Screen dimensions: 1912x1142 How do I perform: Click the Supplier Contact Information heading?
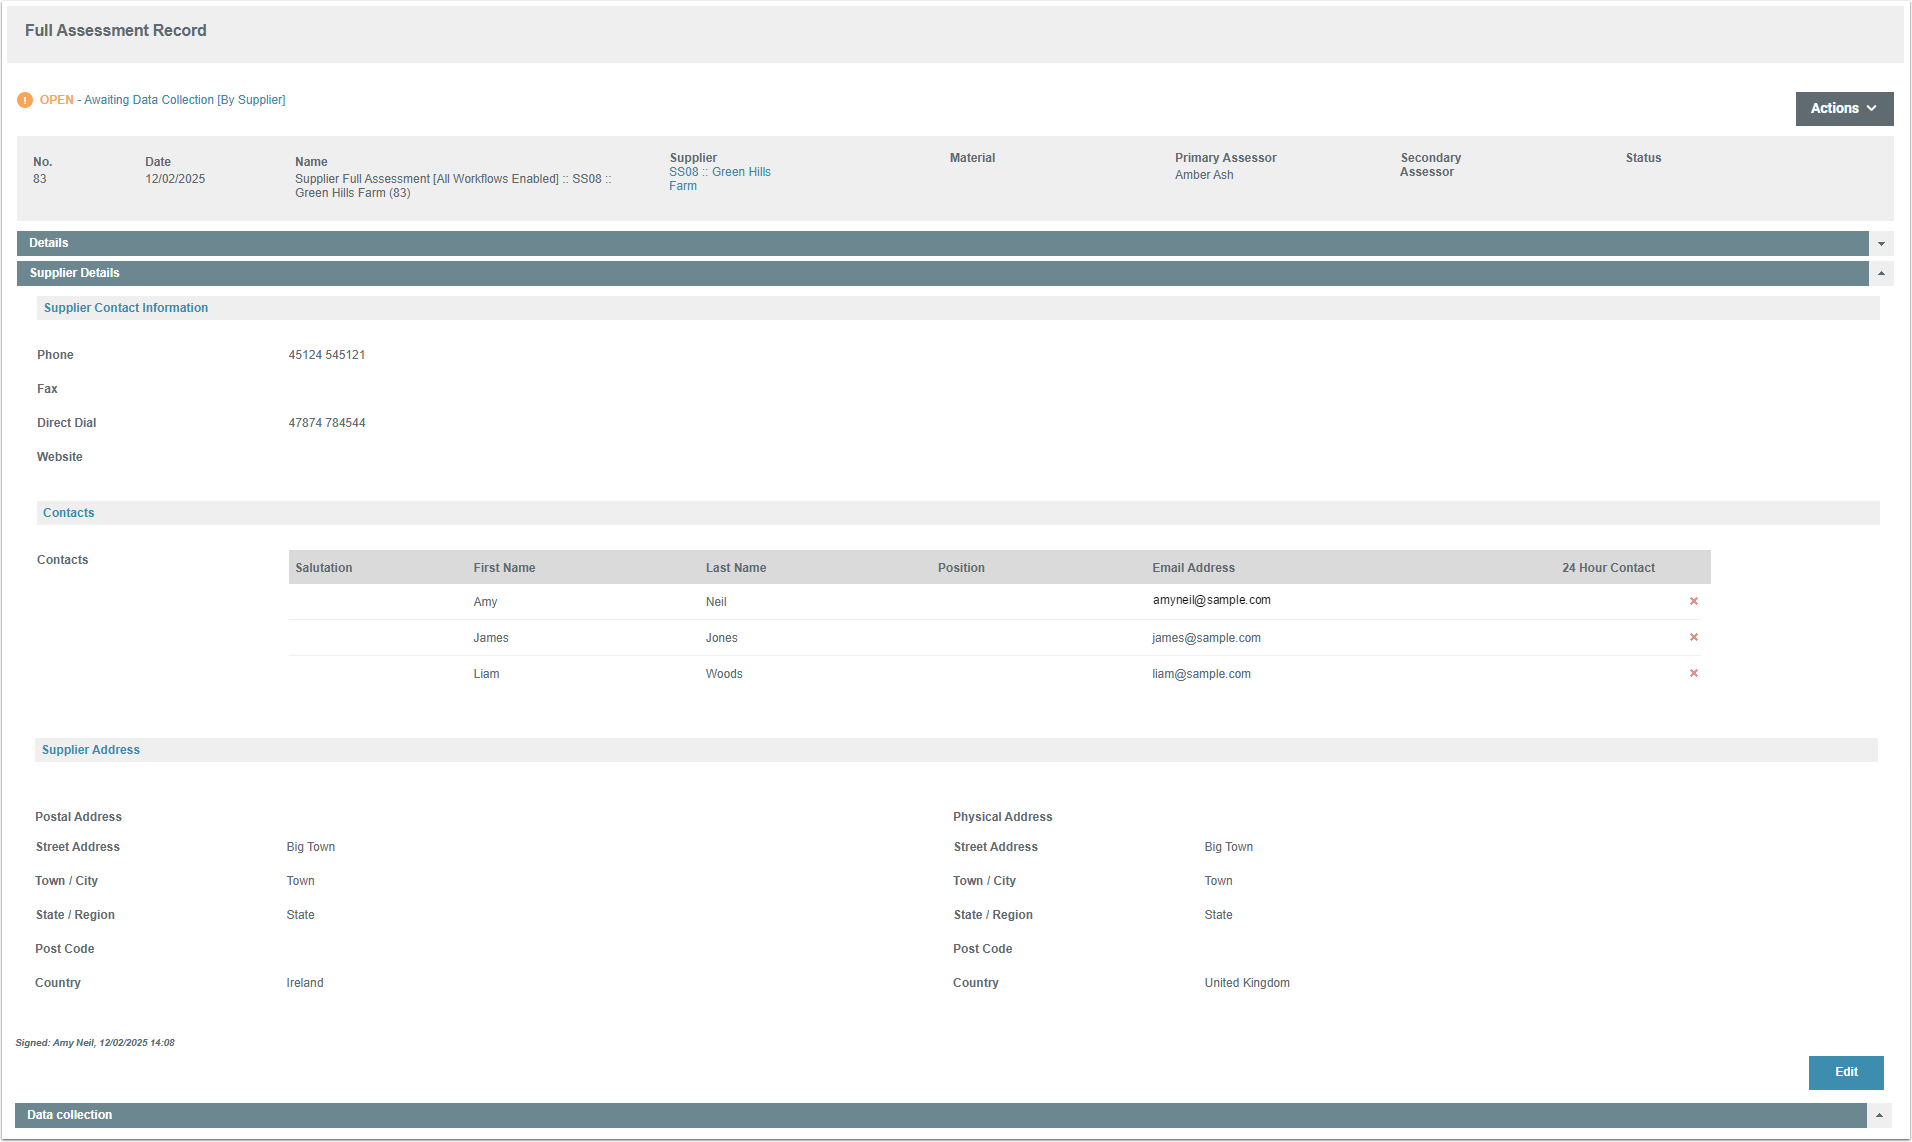coord(126,308)
